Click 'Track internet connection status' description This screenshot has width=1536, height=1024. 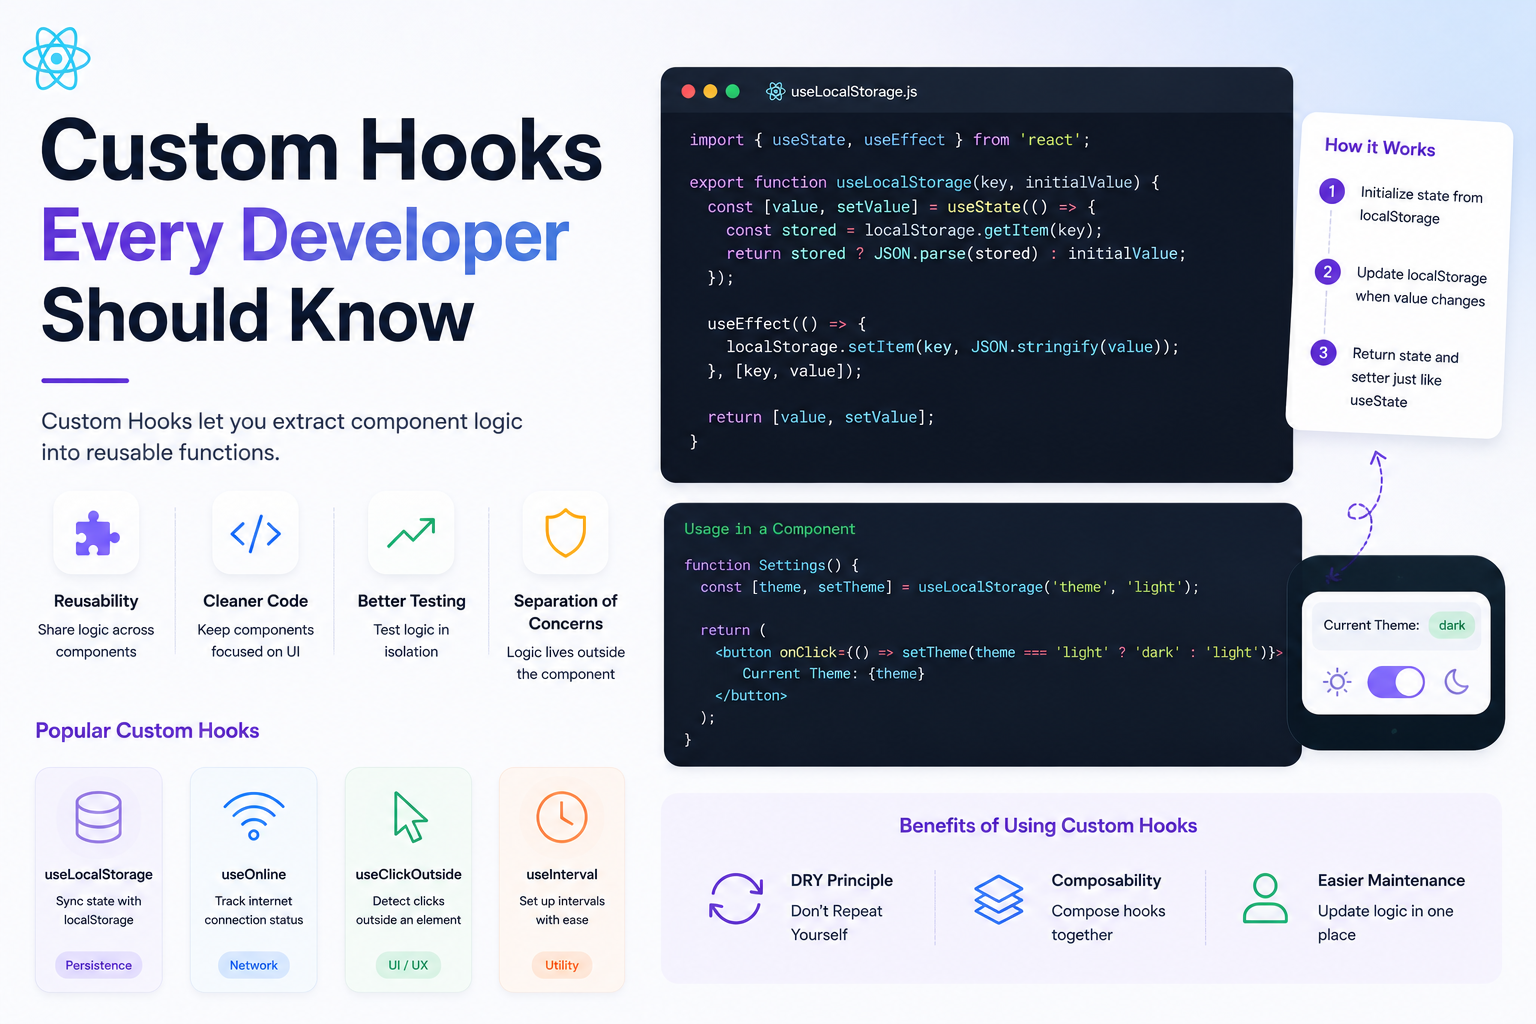point(254,910)
